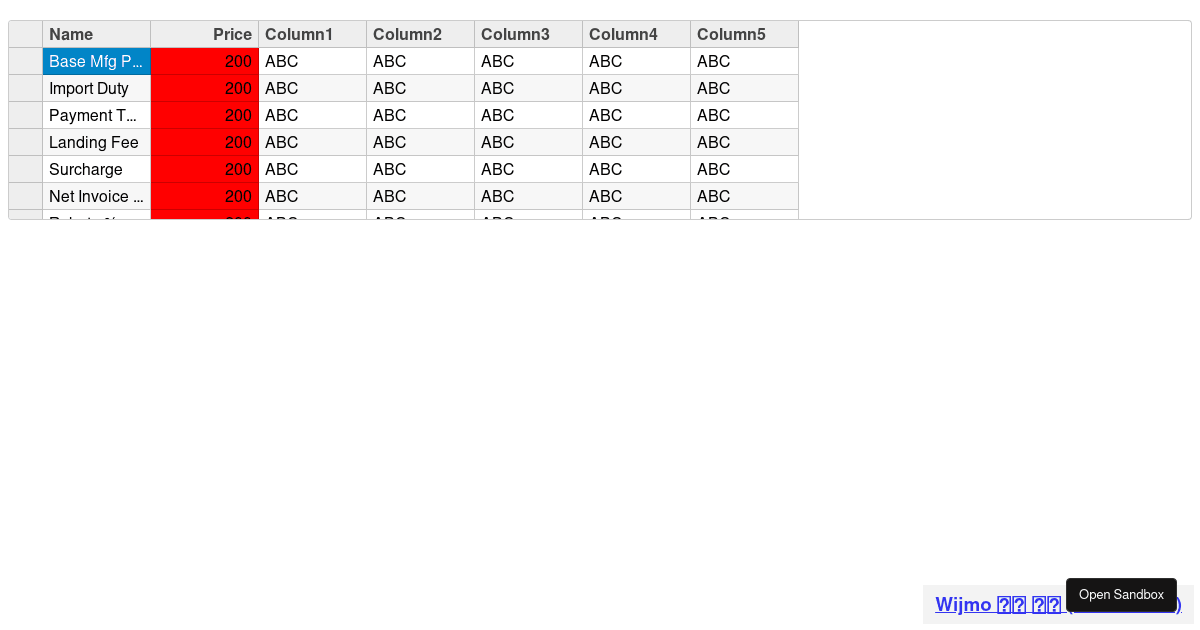
Task: Click the Column1 header cell
Action: [312, 34]
